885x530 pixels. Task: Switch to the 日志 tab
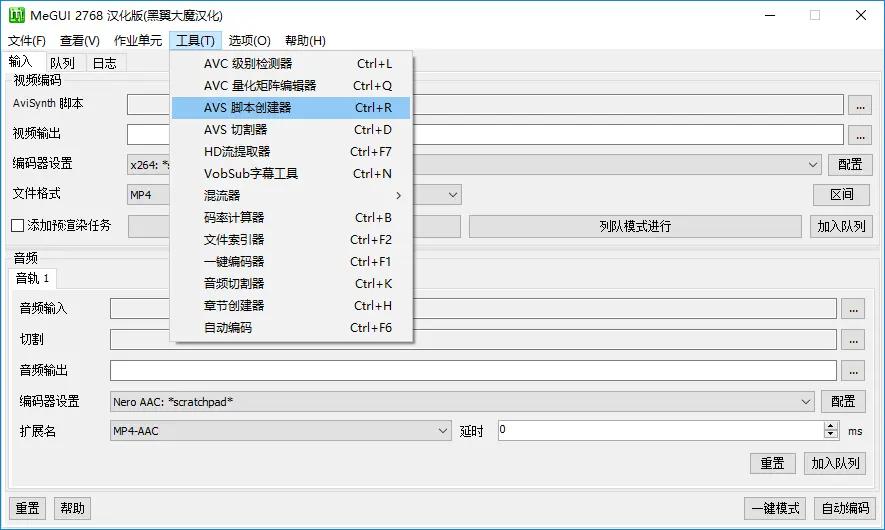(105, 63)
